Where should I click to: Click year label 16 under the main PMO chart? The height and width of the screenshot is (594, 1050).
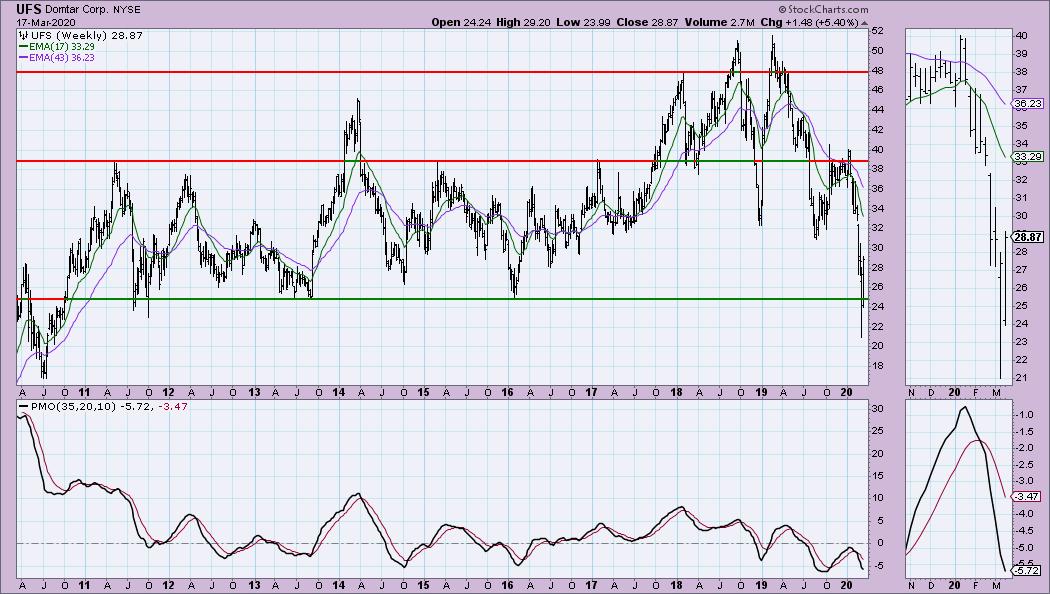pos(508,585)
